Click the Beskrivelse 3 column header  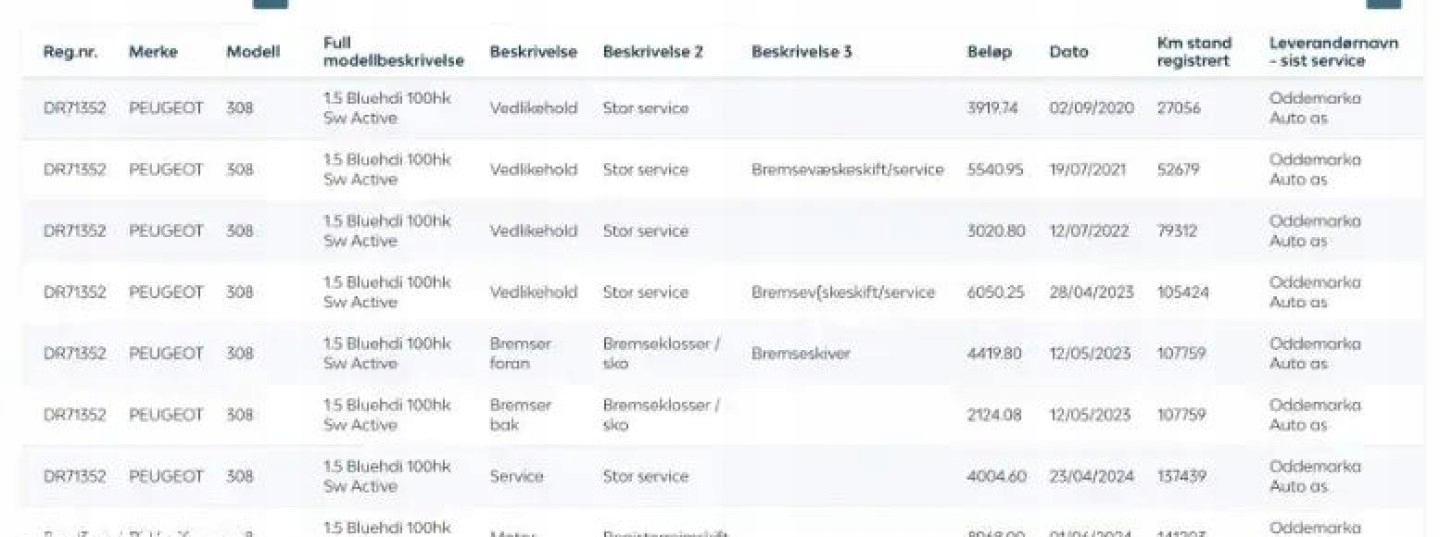pyautogui.click(x=801, y=52)
